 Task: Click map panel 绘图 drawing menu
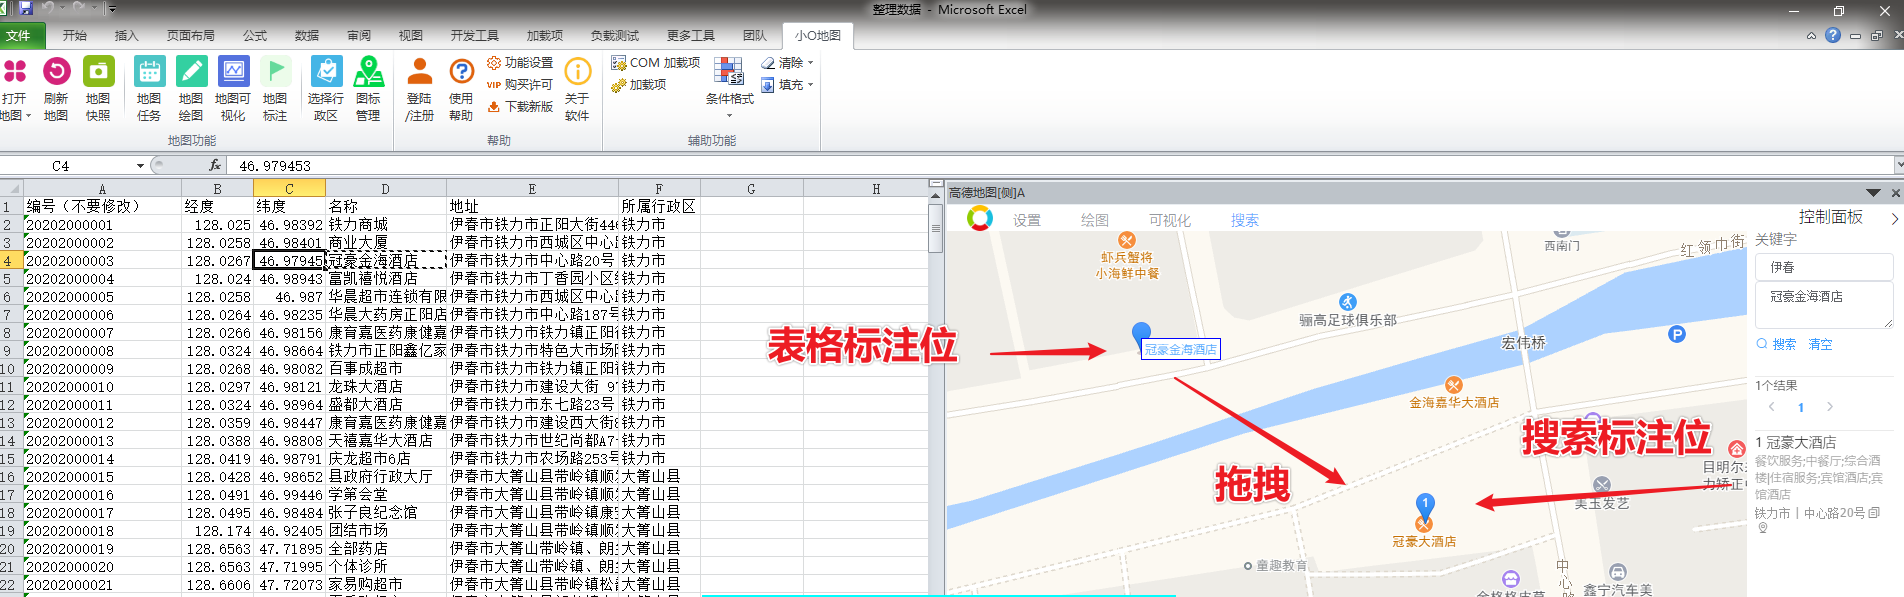[1095, 220]
